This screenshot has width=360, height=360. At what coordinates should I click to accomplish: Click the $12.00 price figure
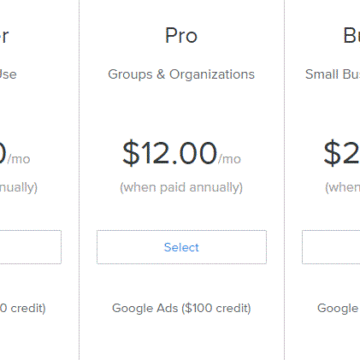pyautogui.click(x=170, y=154)
